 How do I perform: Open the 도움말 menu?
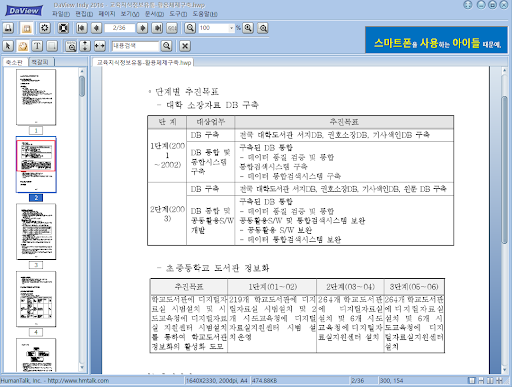(x=205, y=14)
